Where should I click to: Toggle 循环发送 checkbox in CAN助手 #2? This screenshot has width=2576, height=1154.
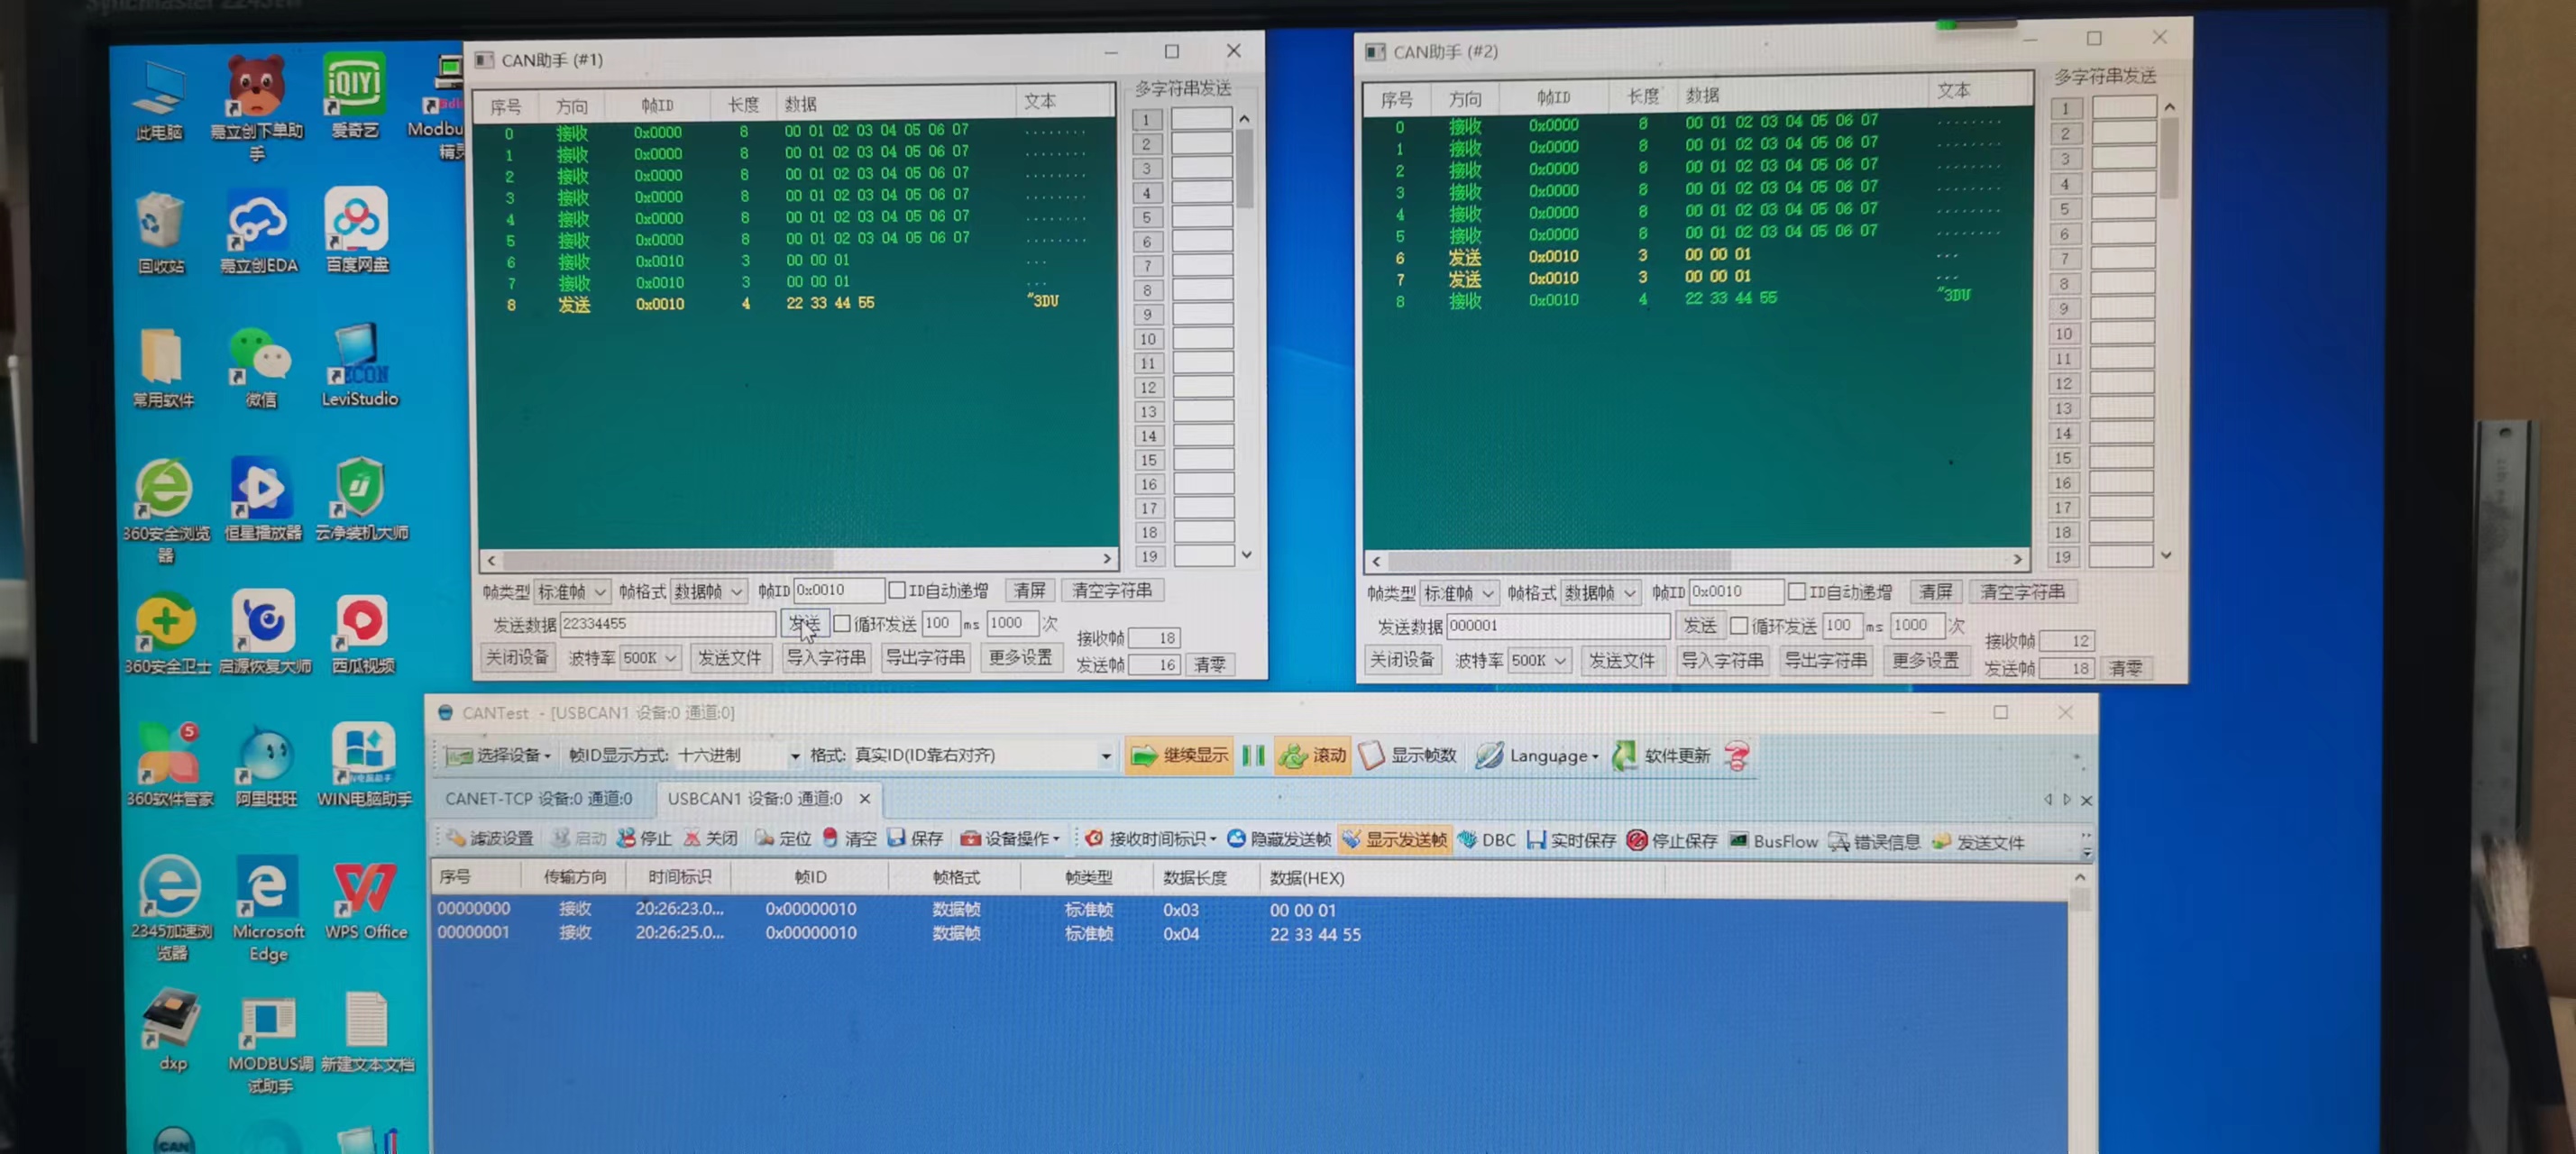coord(1739,626)
